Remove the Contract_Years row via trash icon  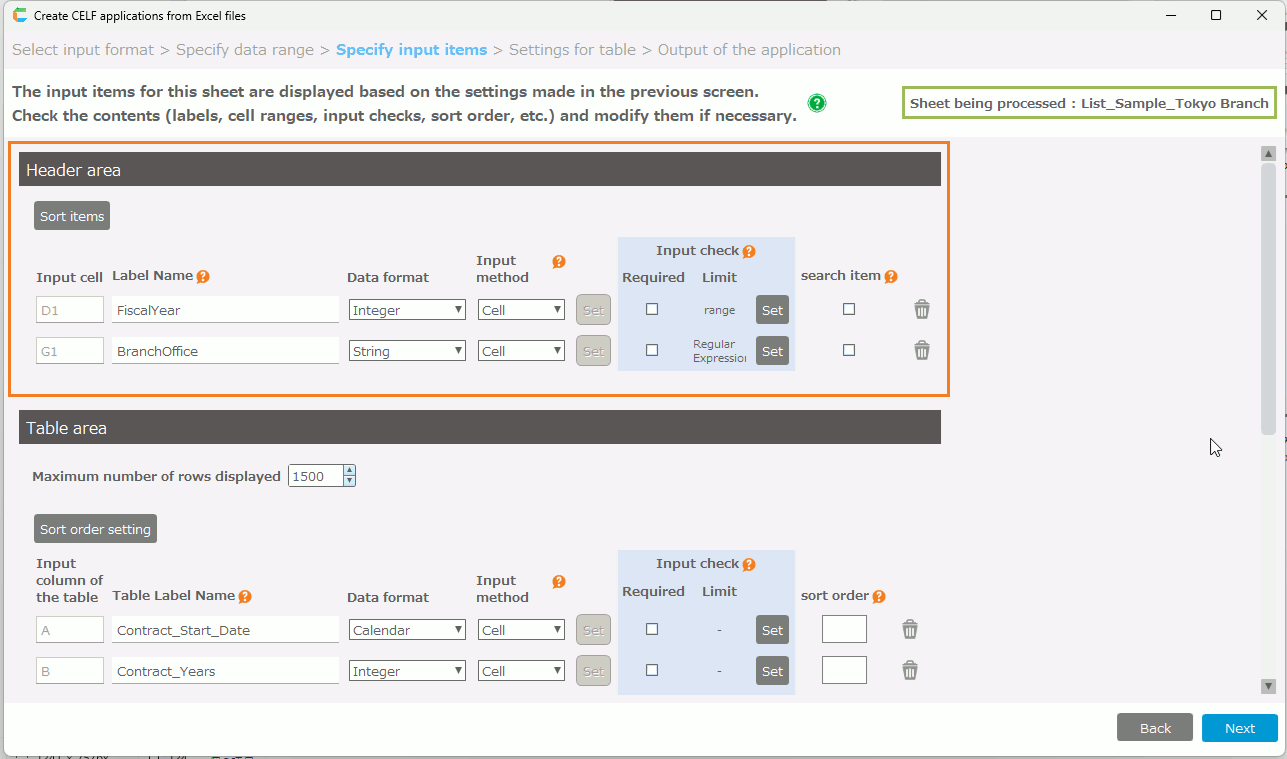coord(910,671)
